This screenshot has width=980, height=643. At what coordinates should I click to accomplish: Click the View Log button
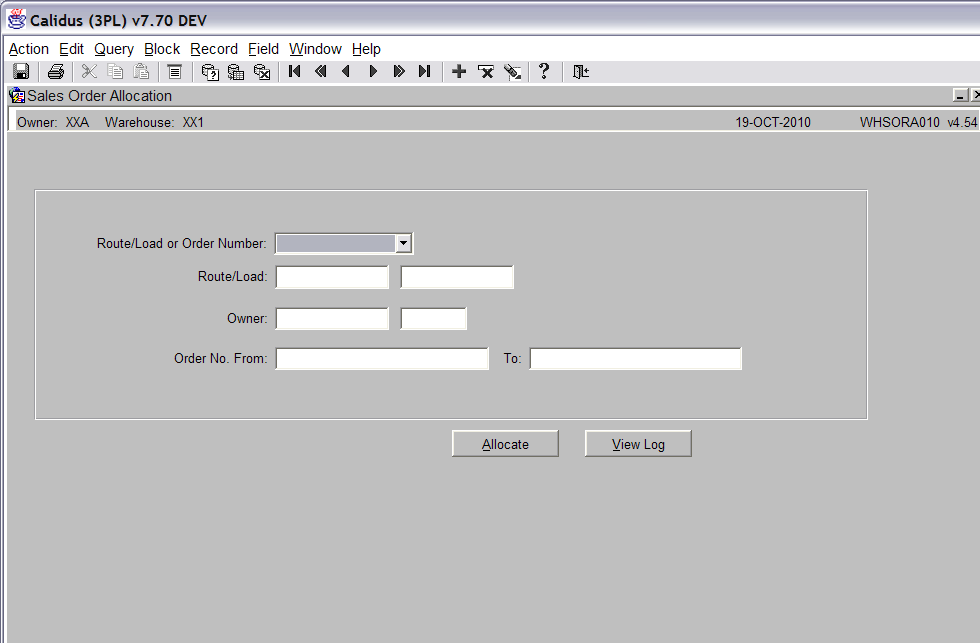tap(638, 444)
